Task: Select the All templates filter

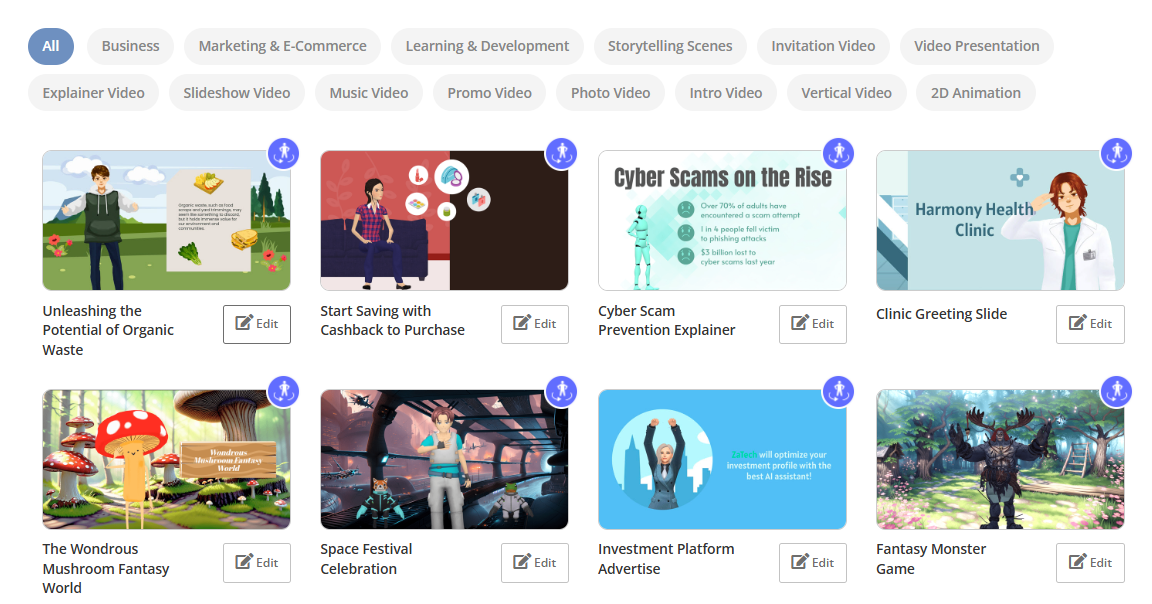Action: pyautogui.click(x=51, y=45)
